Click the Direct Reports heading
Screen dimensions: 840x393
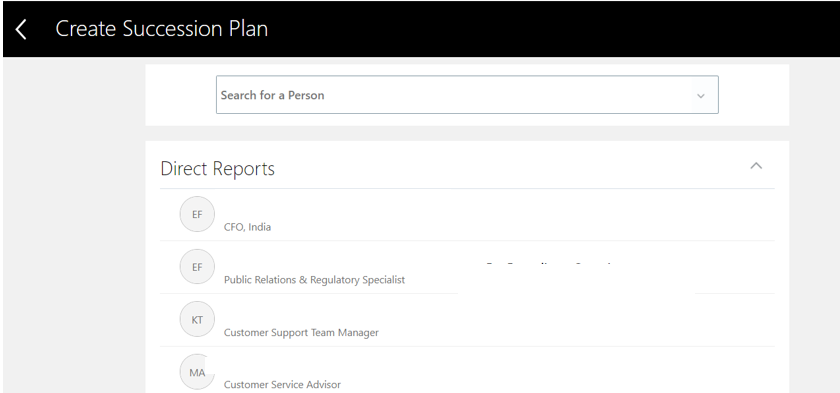[218, 169]
